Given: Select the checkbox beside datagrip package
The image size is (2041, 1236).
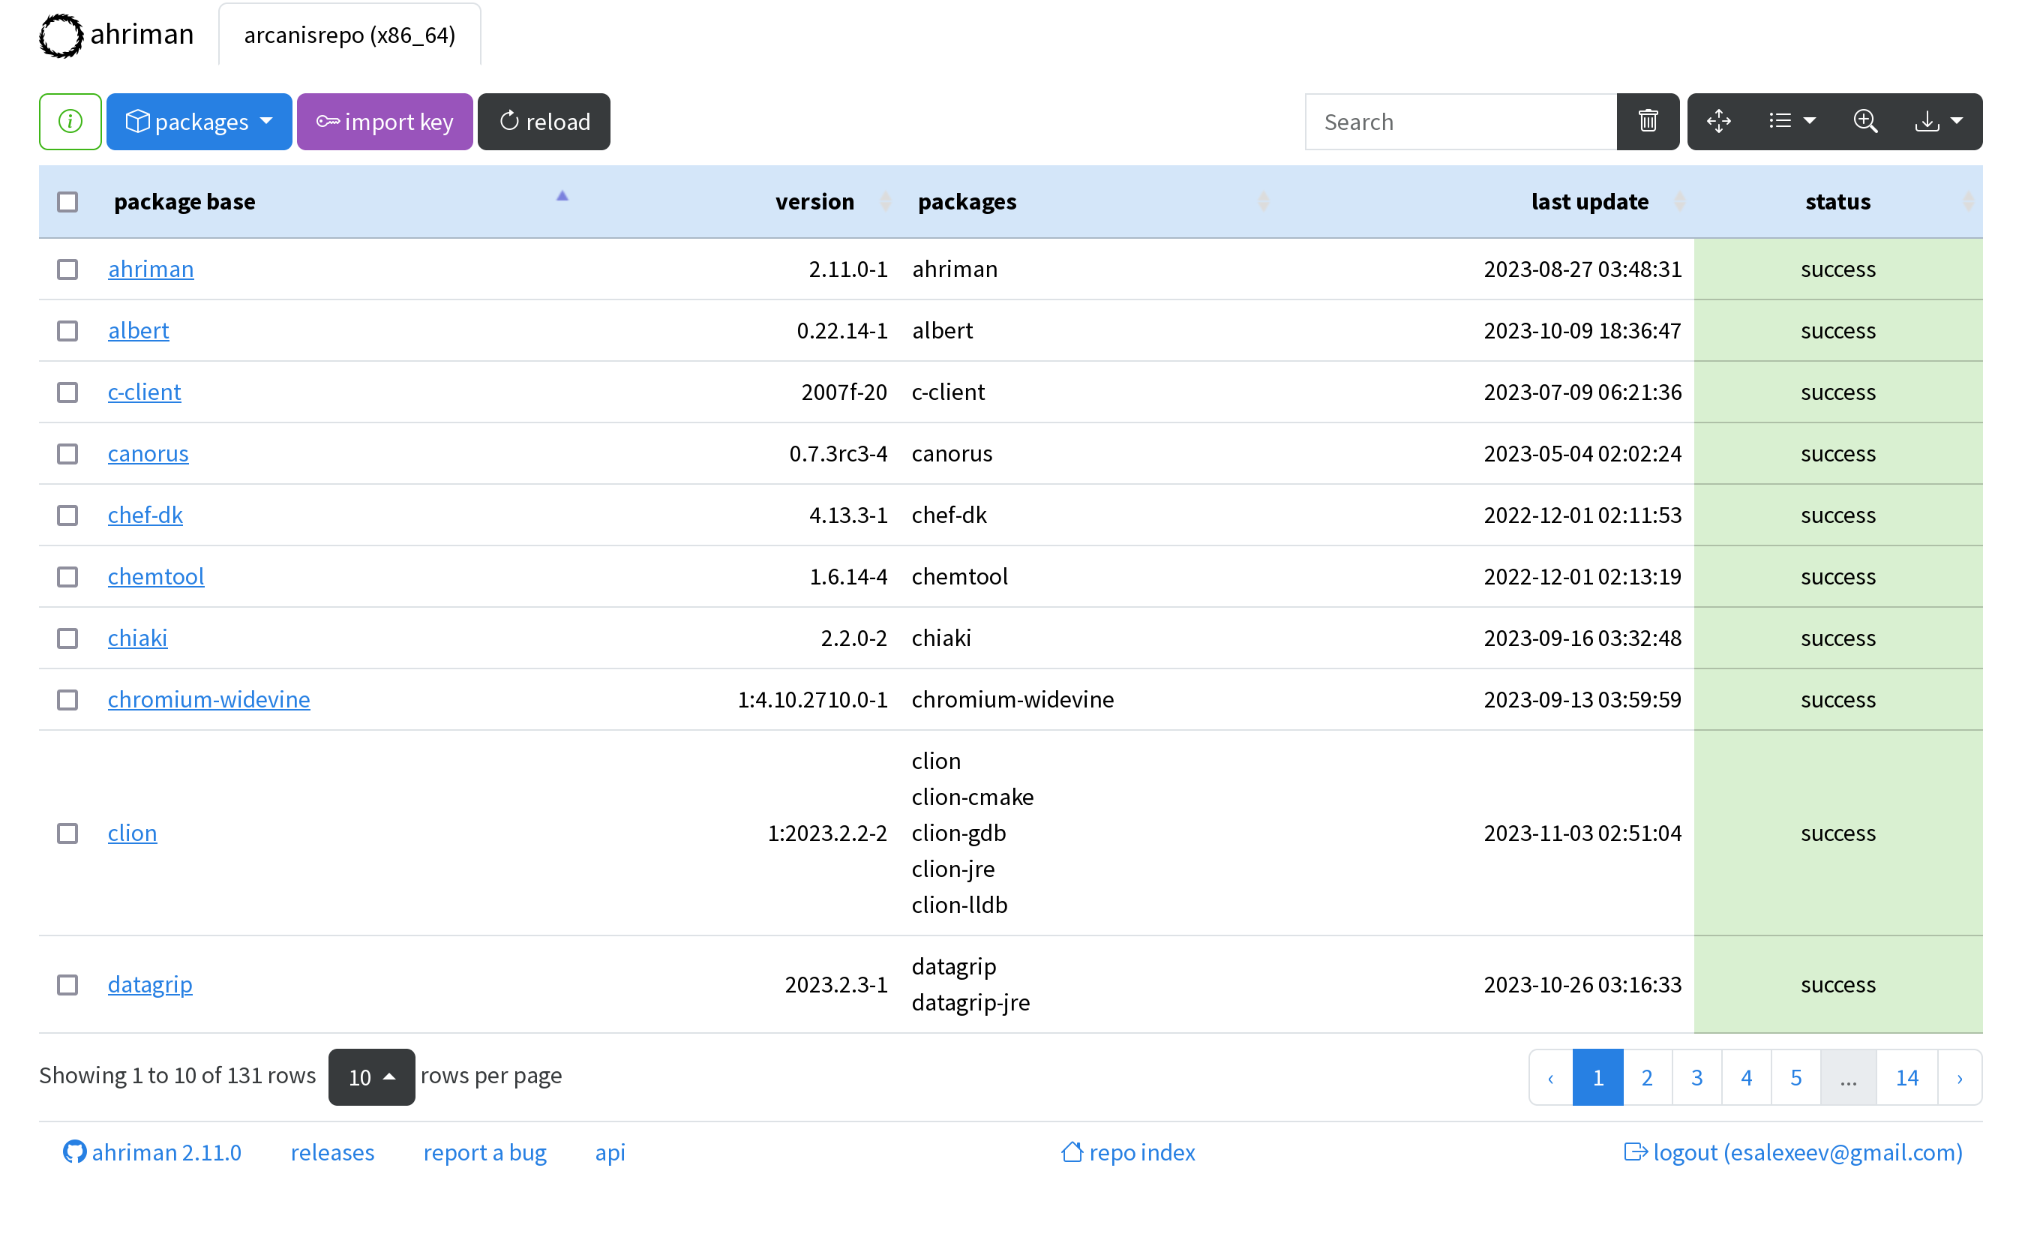Looking at the screenshot, I should pyautogui.click(x=67, y=985).
